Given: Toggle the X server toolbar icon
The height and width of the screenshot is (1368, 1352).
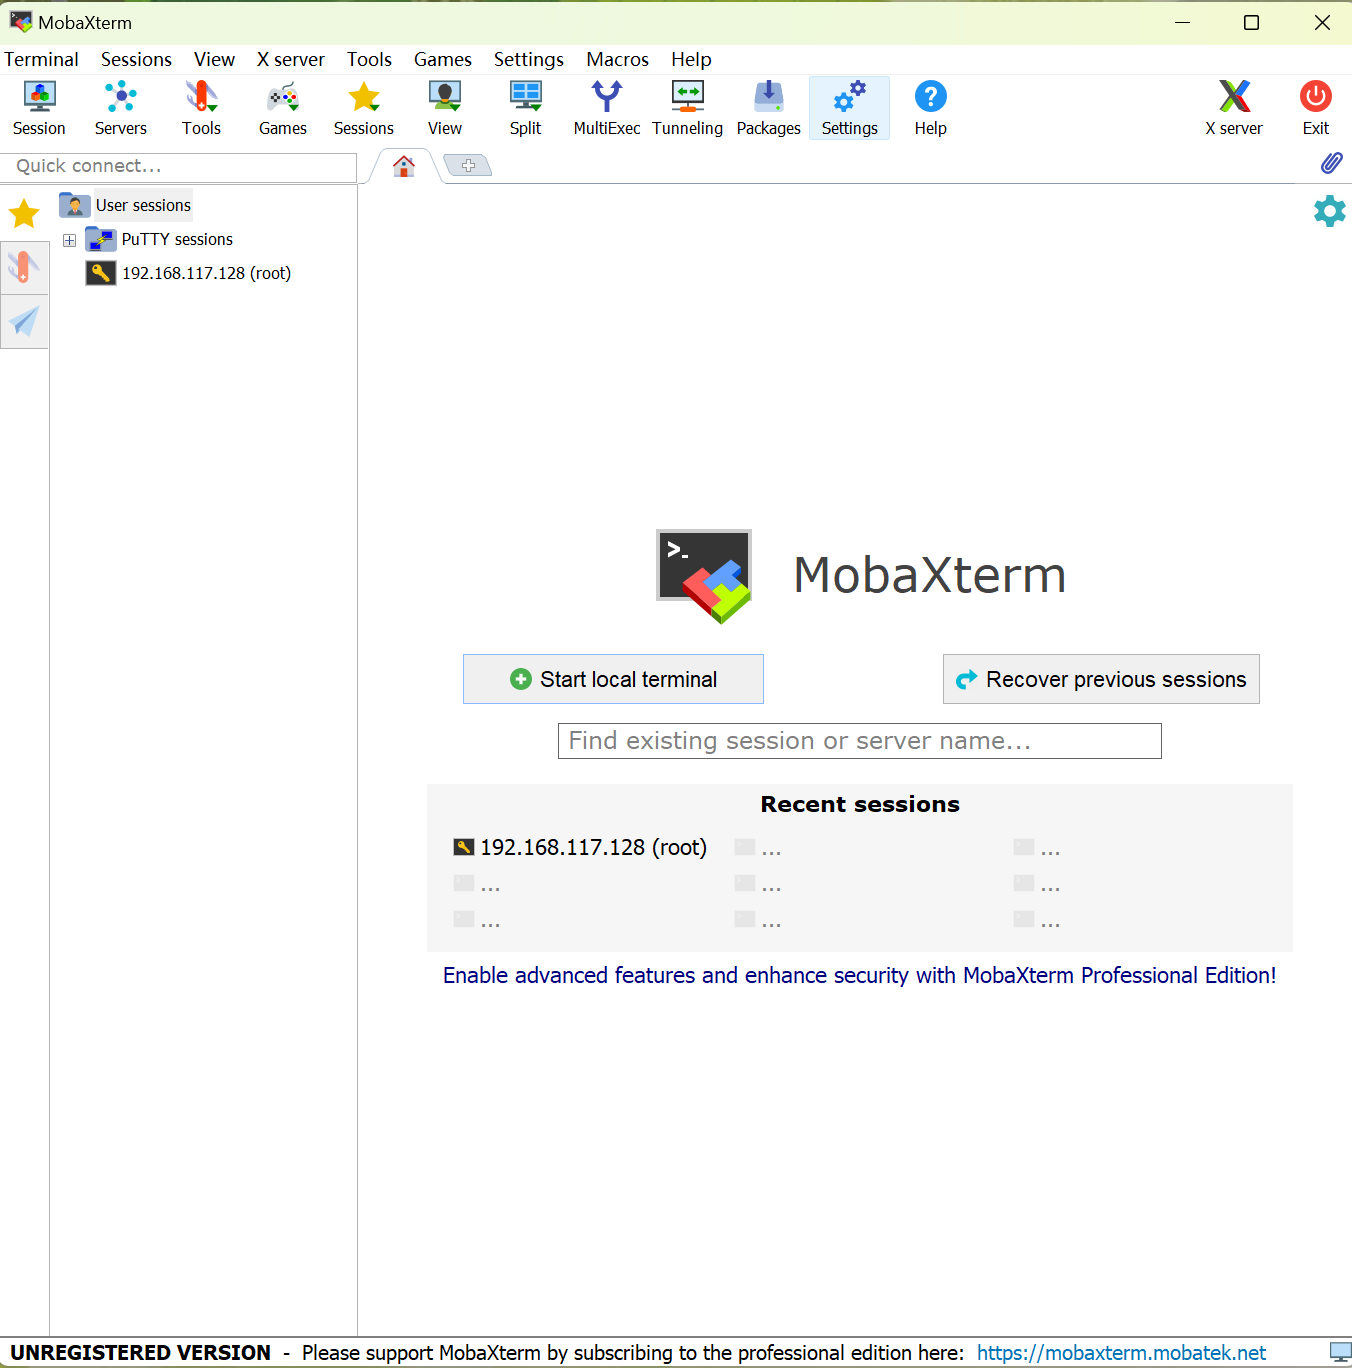Looking at the screenshot, I should click(1234, 108).
